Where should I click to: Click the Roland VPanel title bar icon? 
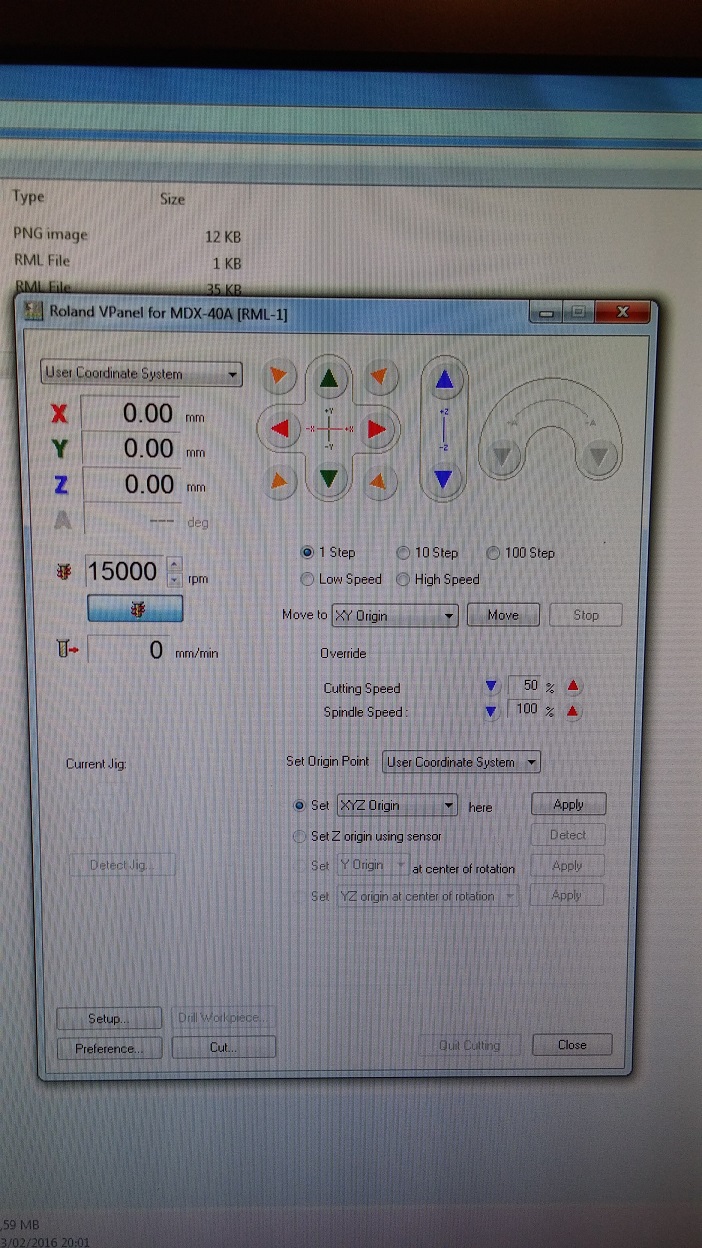[x=34, y=312]
